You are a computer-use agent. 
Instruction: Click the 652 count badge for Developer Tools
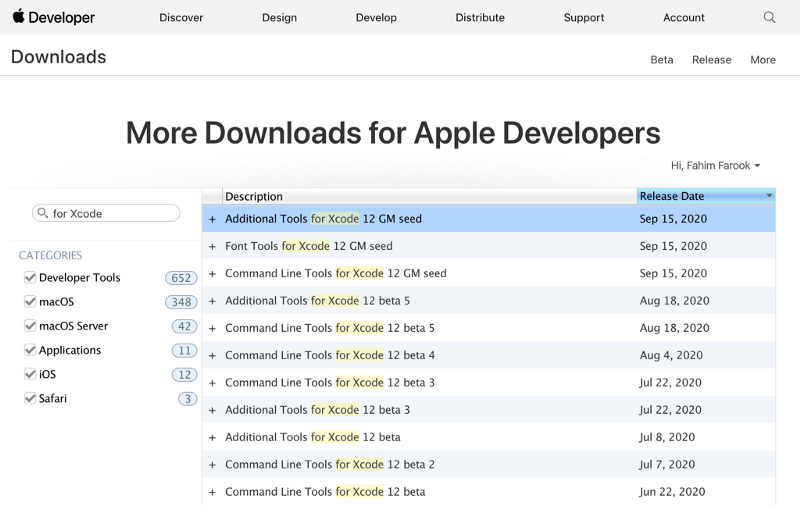(x=181, y=278)
